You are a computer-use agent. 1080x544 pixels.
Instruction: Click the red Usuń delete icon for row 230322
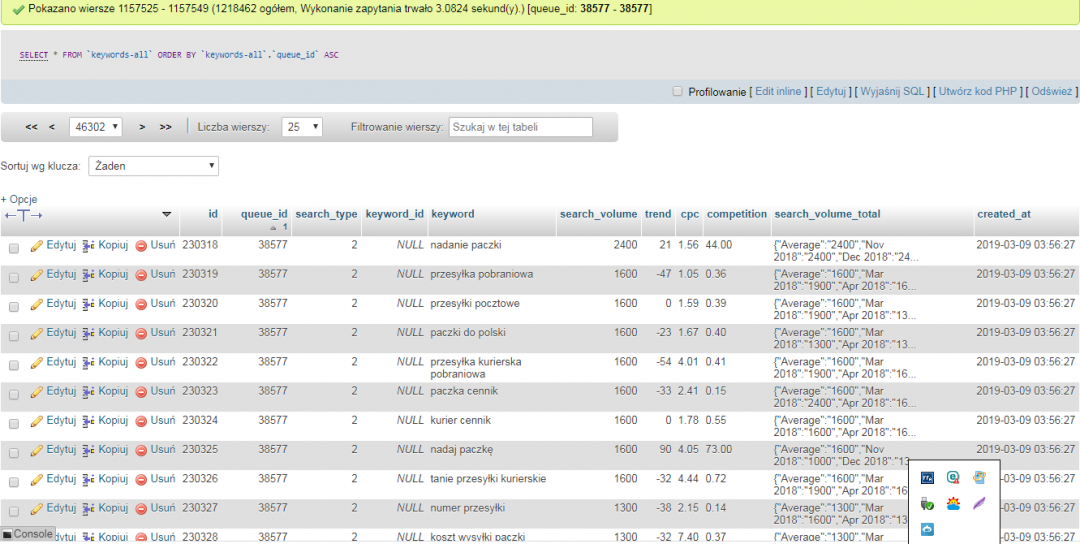coord(141,362)
